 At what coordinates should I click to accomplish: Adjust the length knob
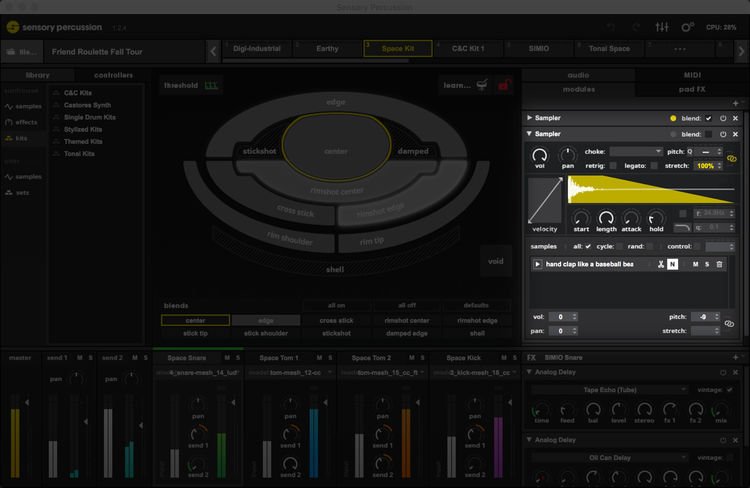606,218
